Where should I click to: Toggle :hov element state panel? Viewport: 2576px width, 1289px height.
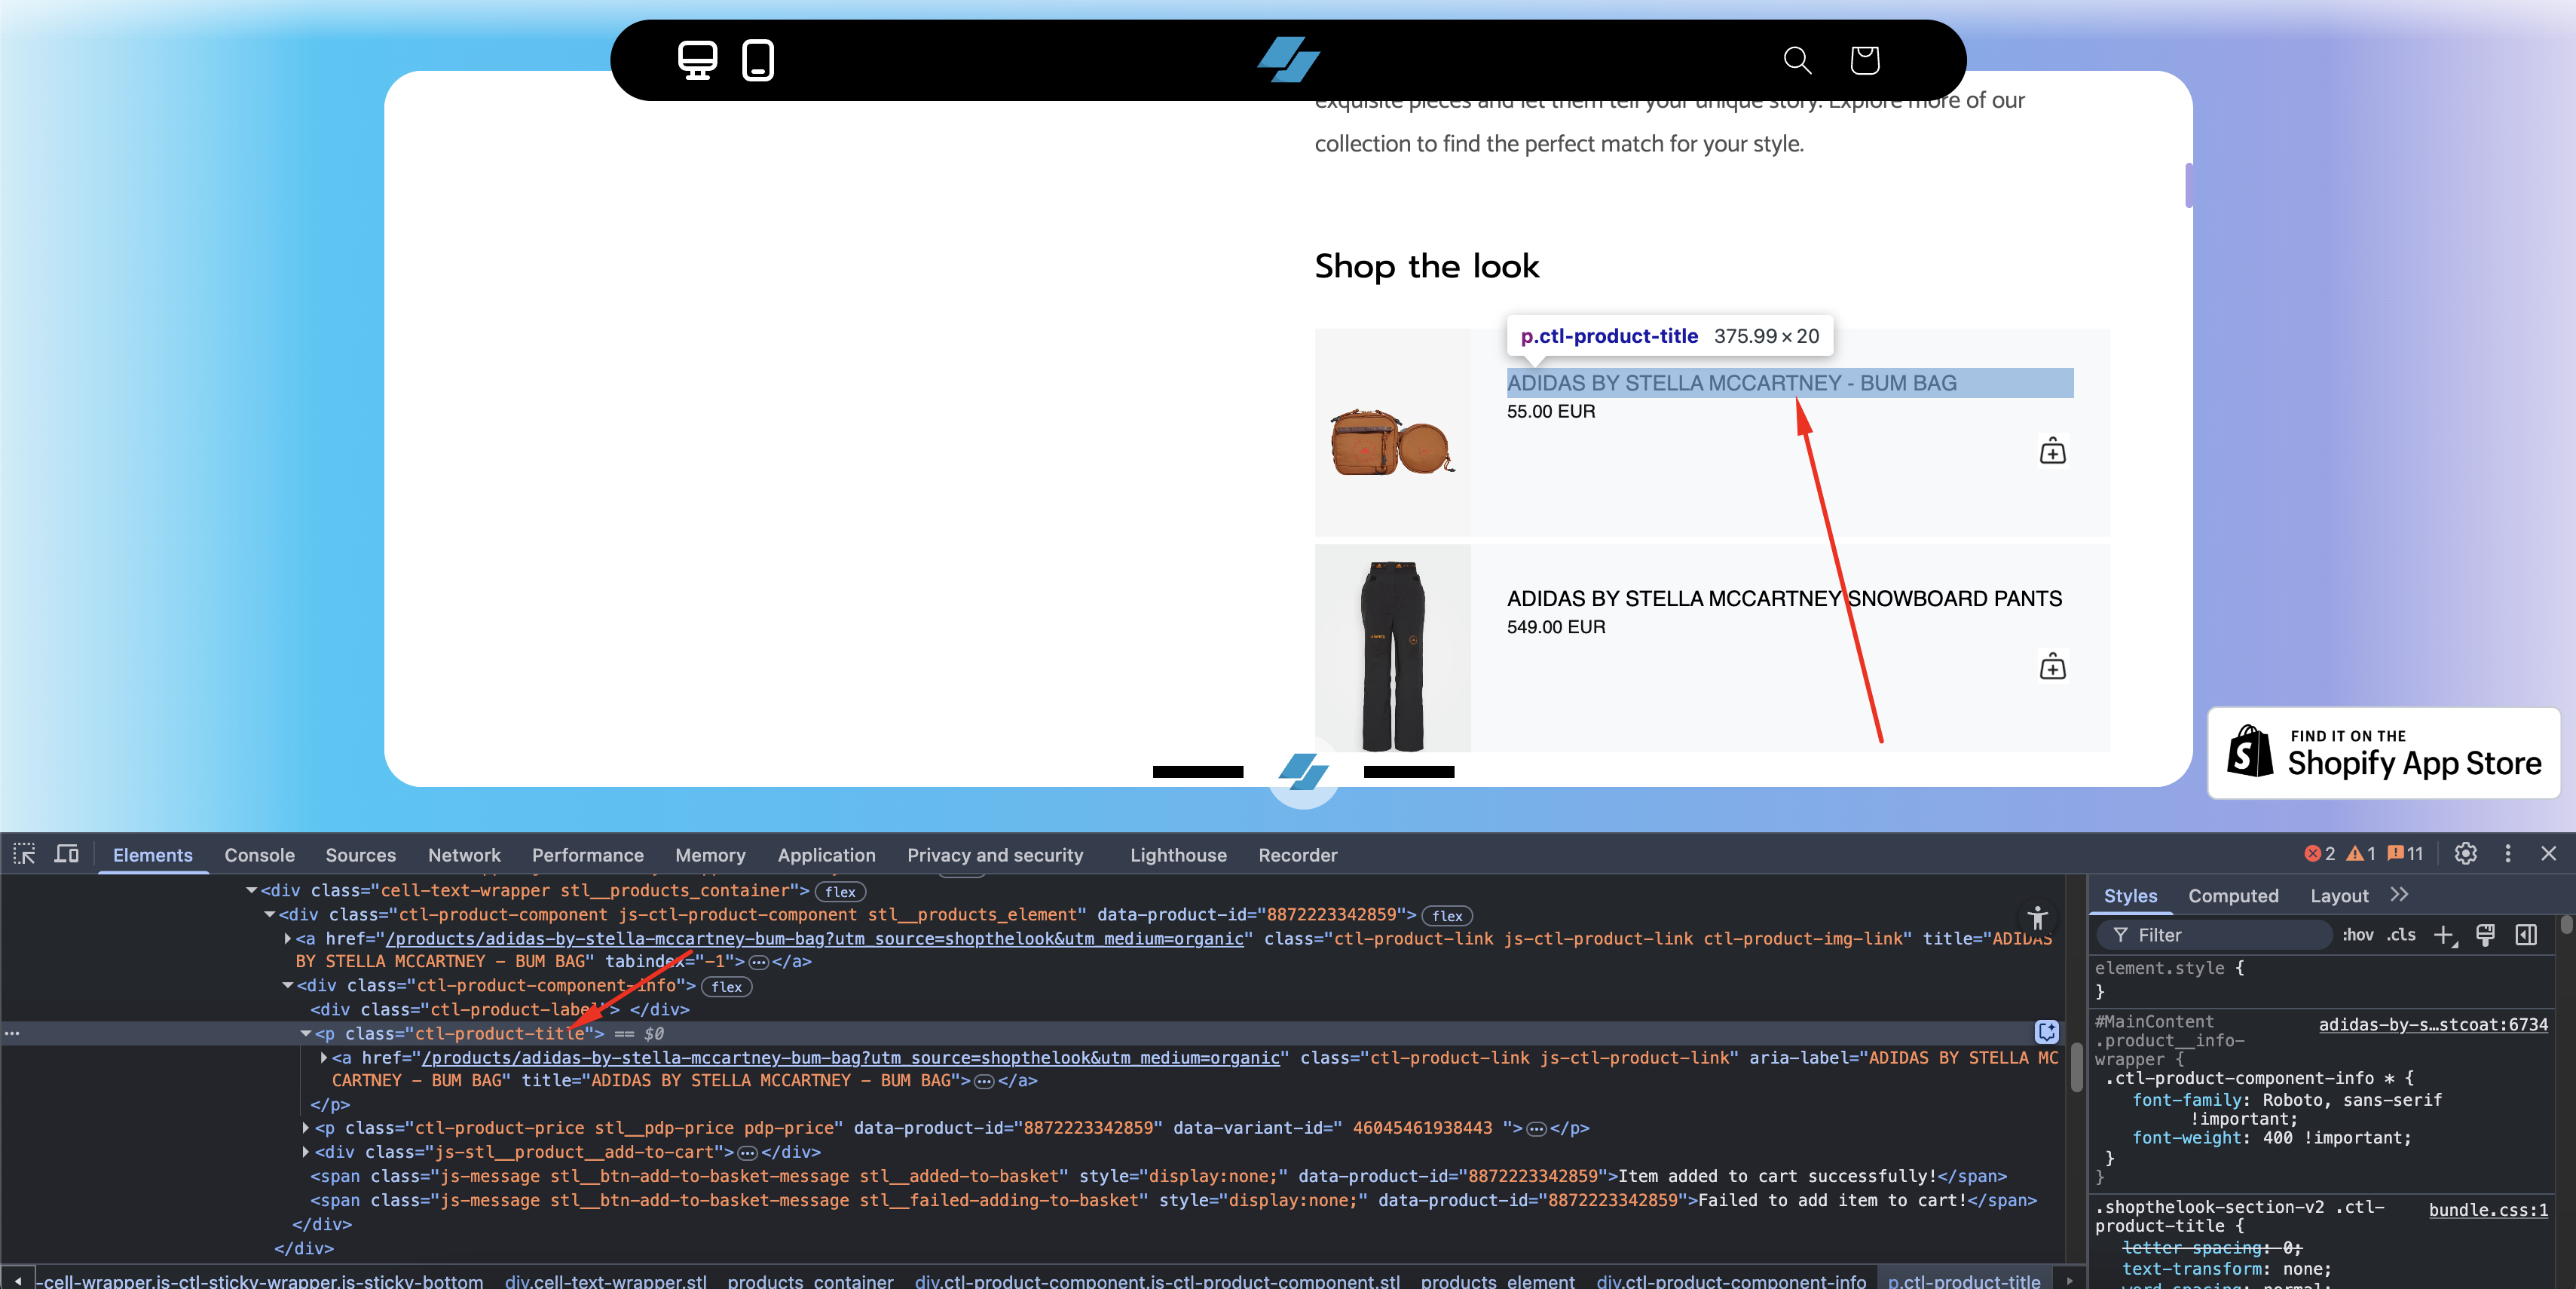pos(2357,935)
